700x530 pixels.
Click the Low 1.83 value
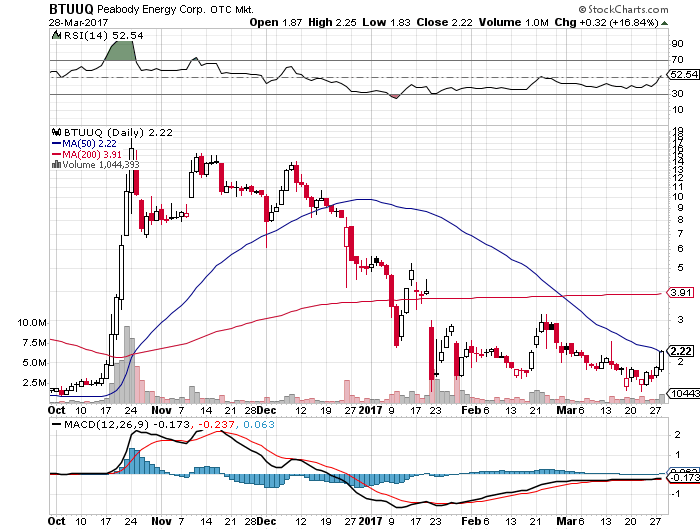point(386,22)
